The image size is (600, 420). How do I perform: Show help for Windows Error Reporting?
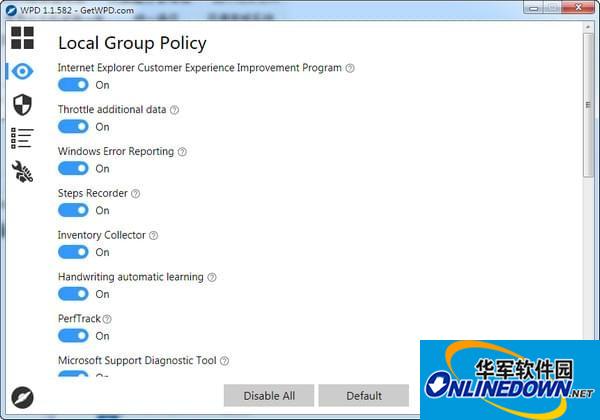pos(182,152)
